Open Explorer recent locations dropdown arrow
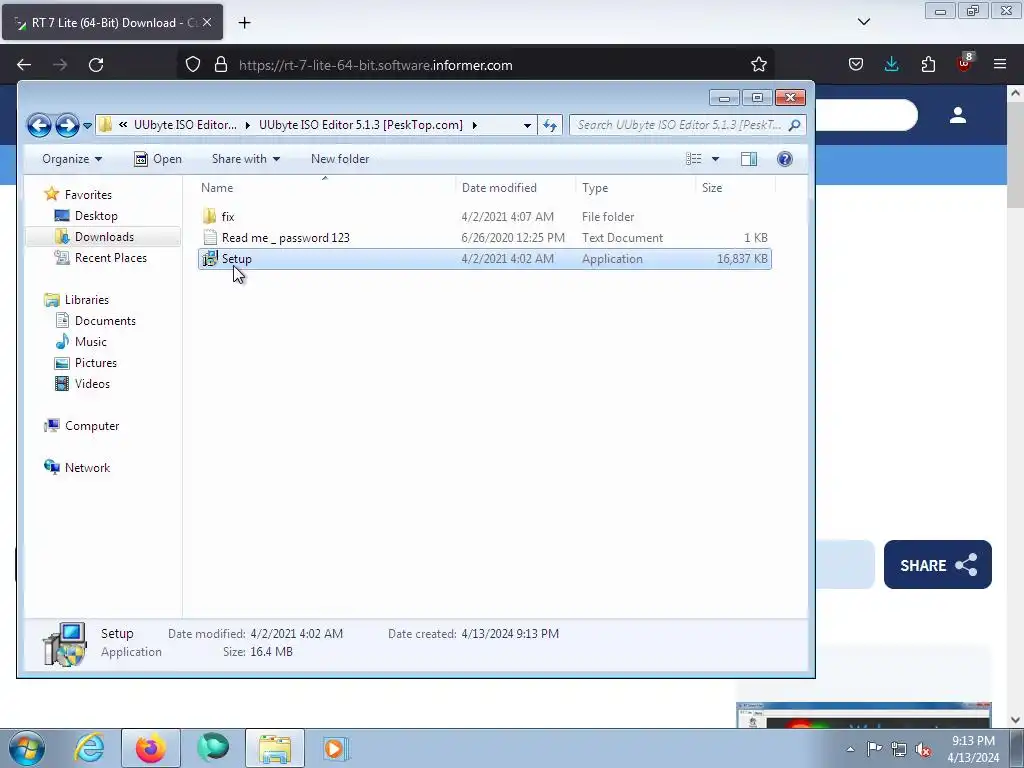The width and height of the screenshot is (1024, 768). 87,125
